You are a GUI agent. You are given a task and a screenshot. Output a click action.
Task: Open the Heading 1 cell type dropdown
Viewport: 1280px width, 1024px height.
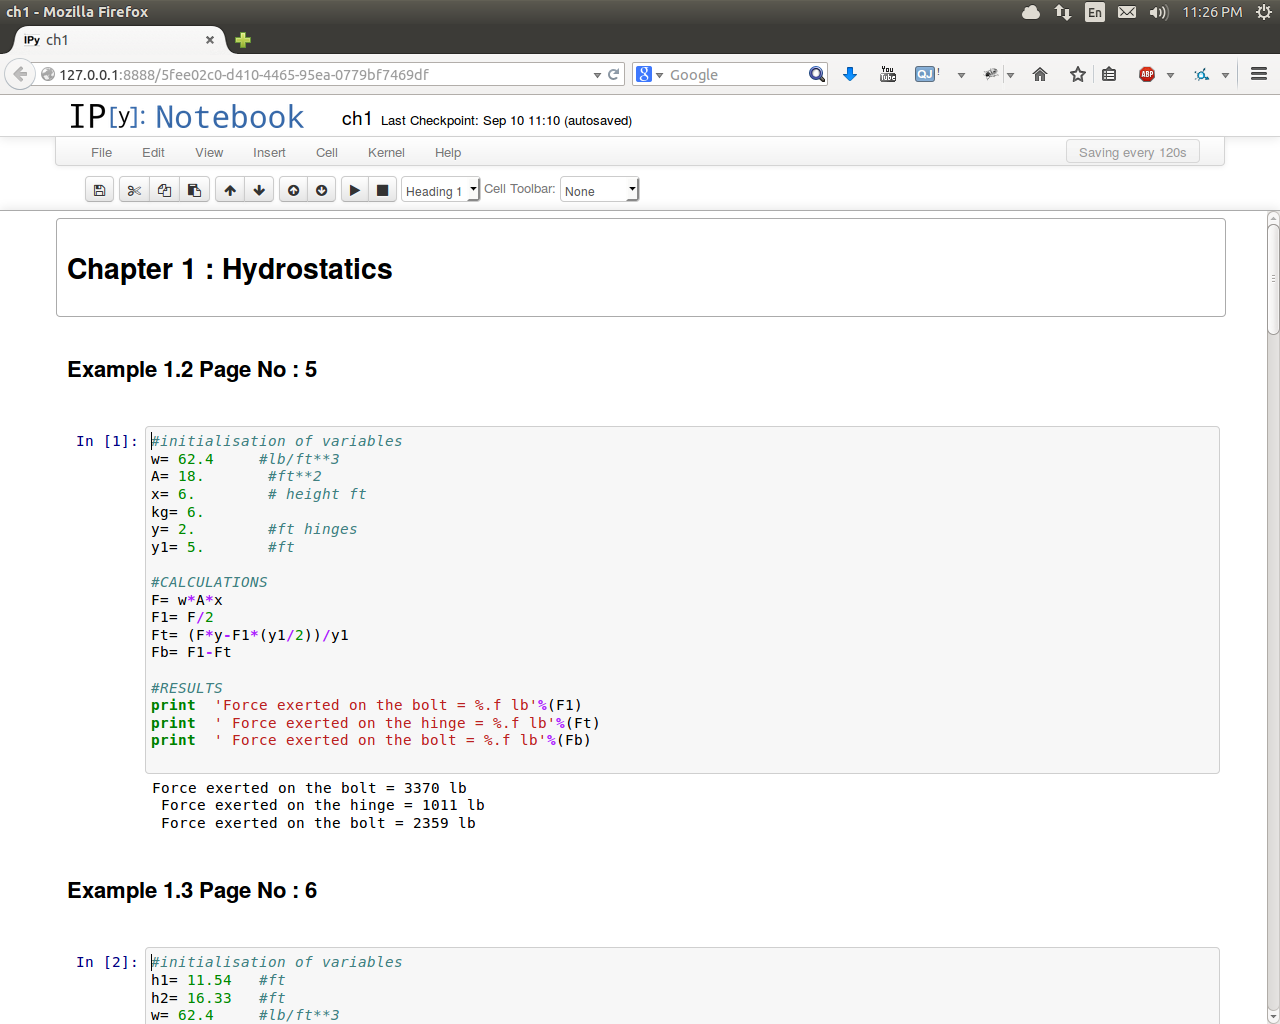(440, 190)
